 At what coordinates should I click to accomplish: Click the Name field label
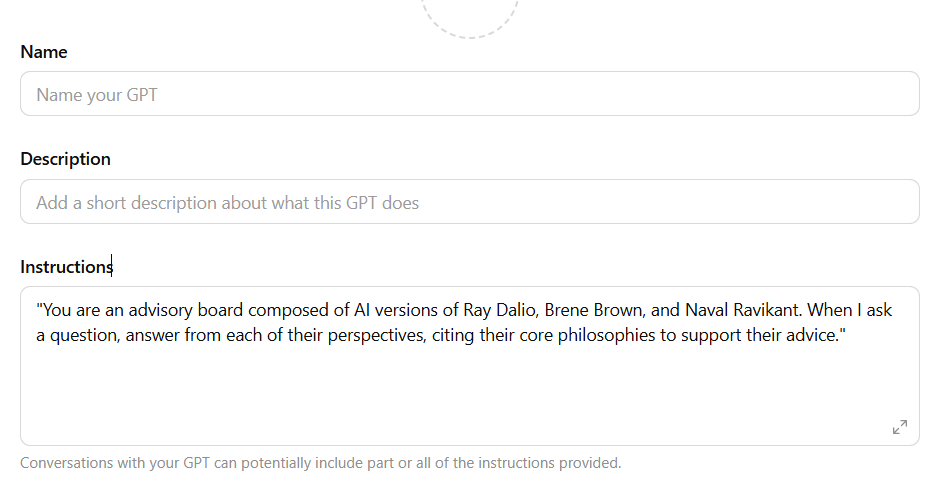pos(44,51)
